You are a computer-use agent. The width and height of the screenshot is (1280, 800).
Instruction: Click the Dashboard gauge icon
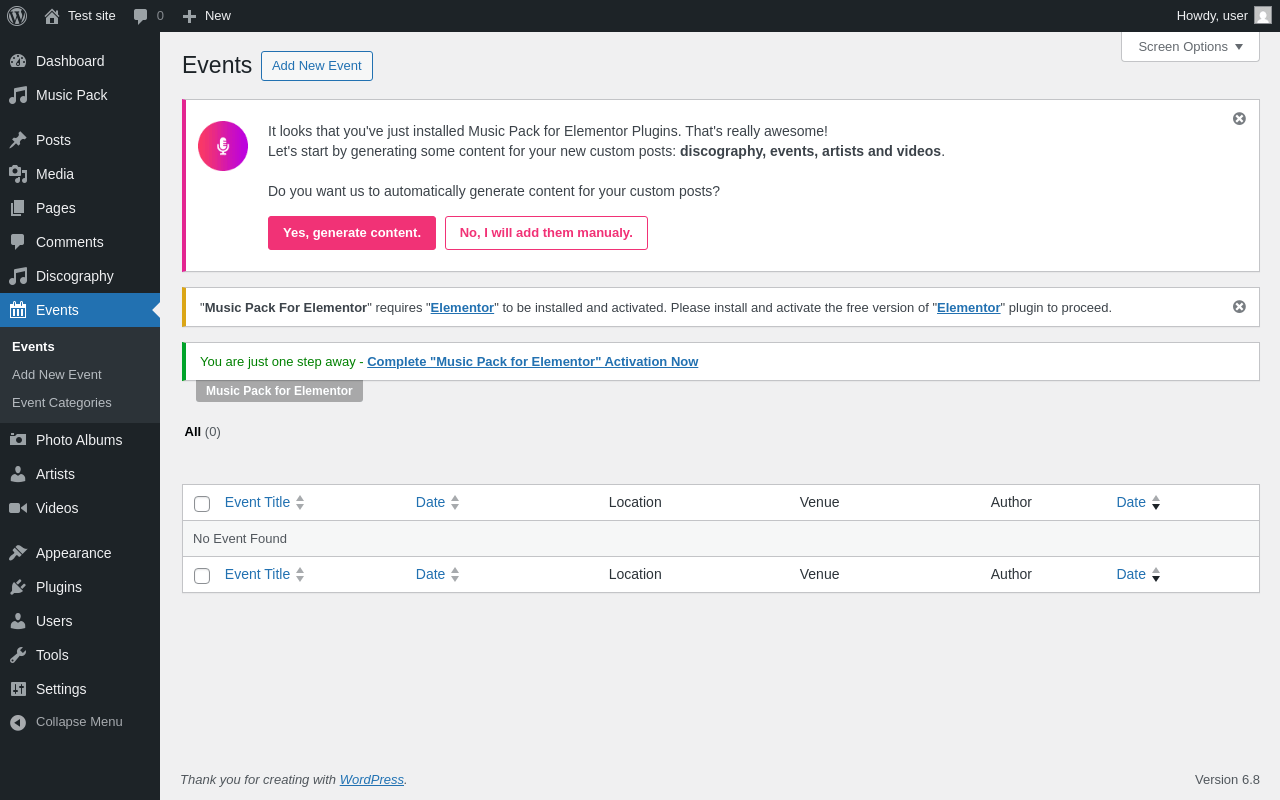[x=18, y=61]
